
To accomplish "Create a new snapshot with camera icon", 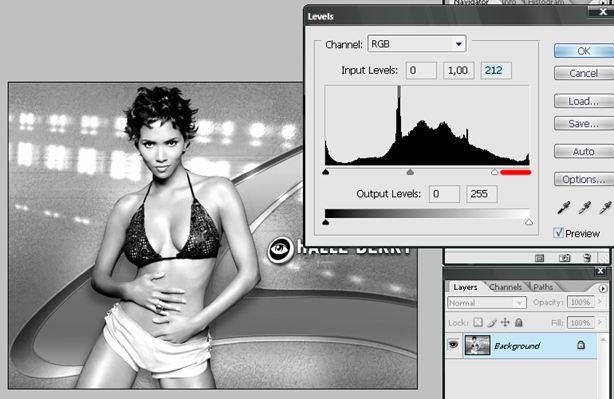I will [x=564, y=258].
